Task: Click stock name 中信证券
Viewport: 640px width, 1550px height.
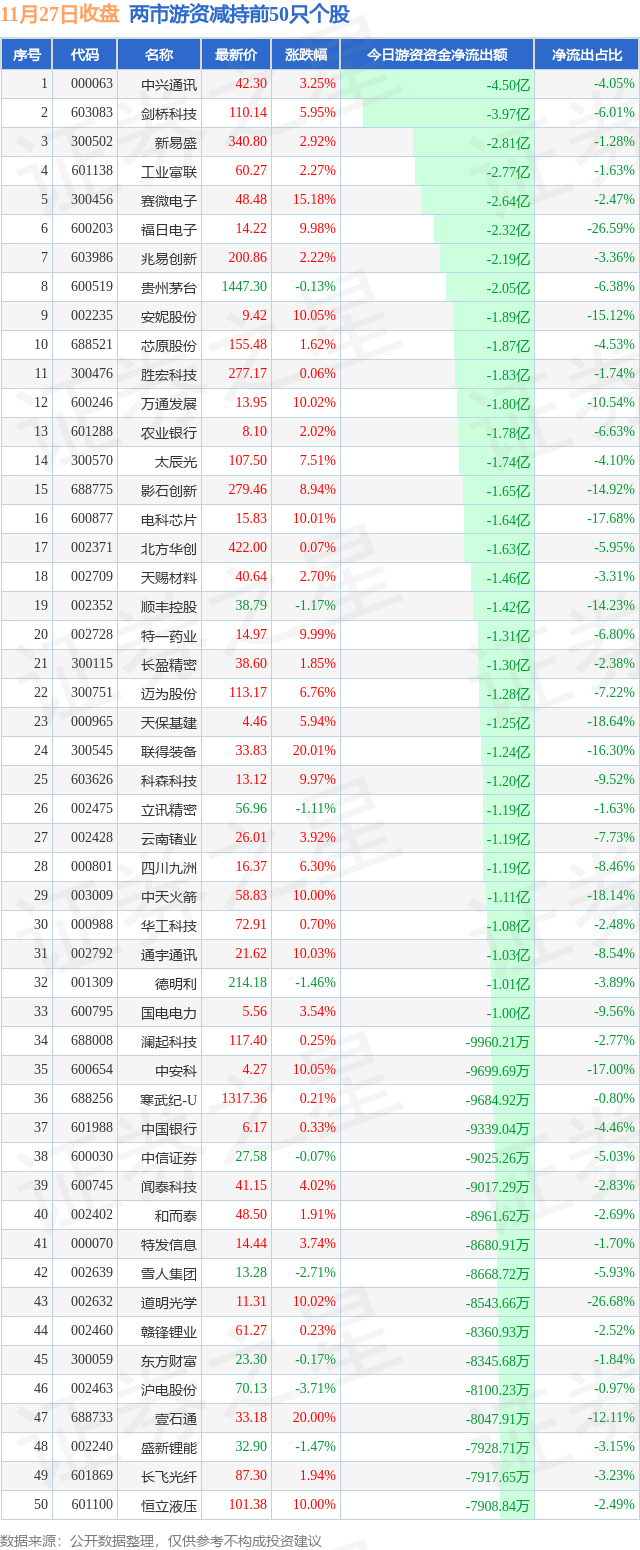Action: tap(169, 1157)
